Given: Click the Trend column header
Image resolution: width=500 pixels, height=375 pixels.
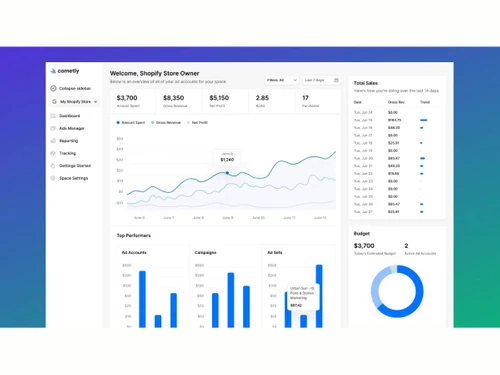Looking at the screenshot, I should click(x=425, y=102).
